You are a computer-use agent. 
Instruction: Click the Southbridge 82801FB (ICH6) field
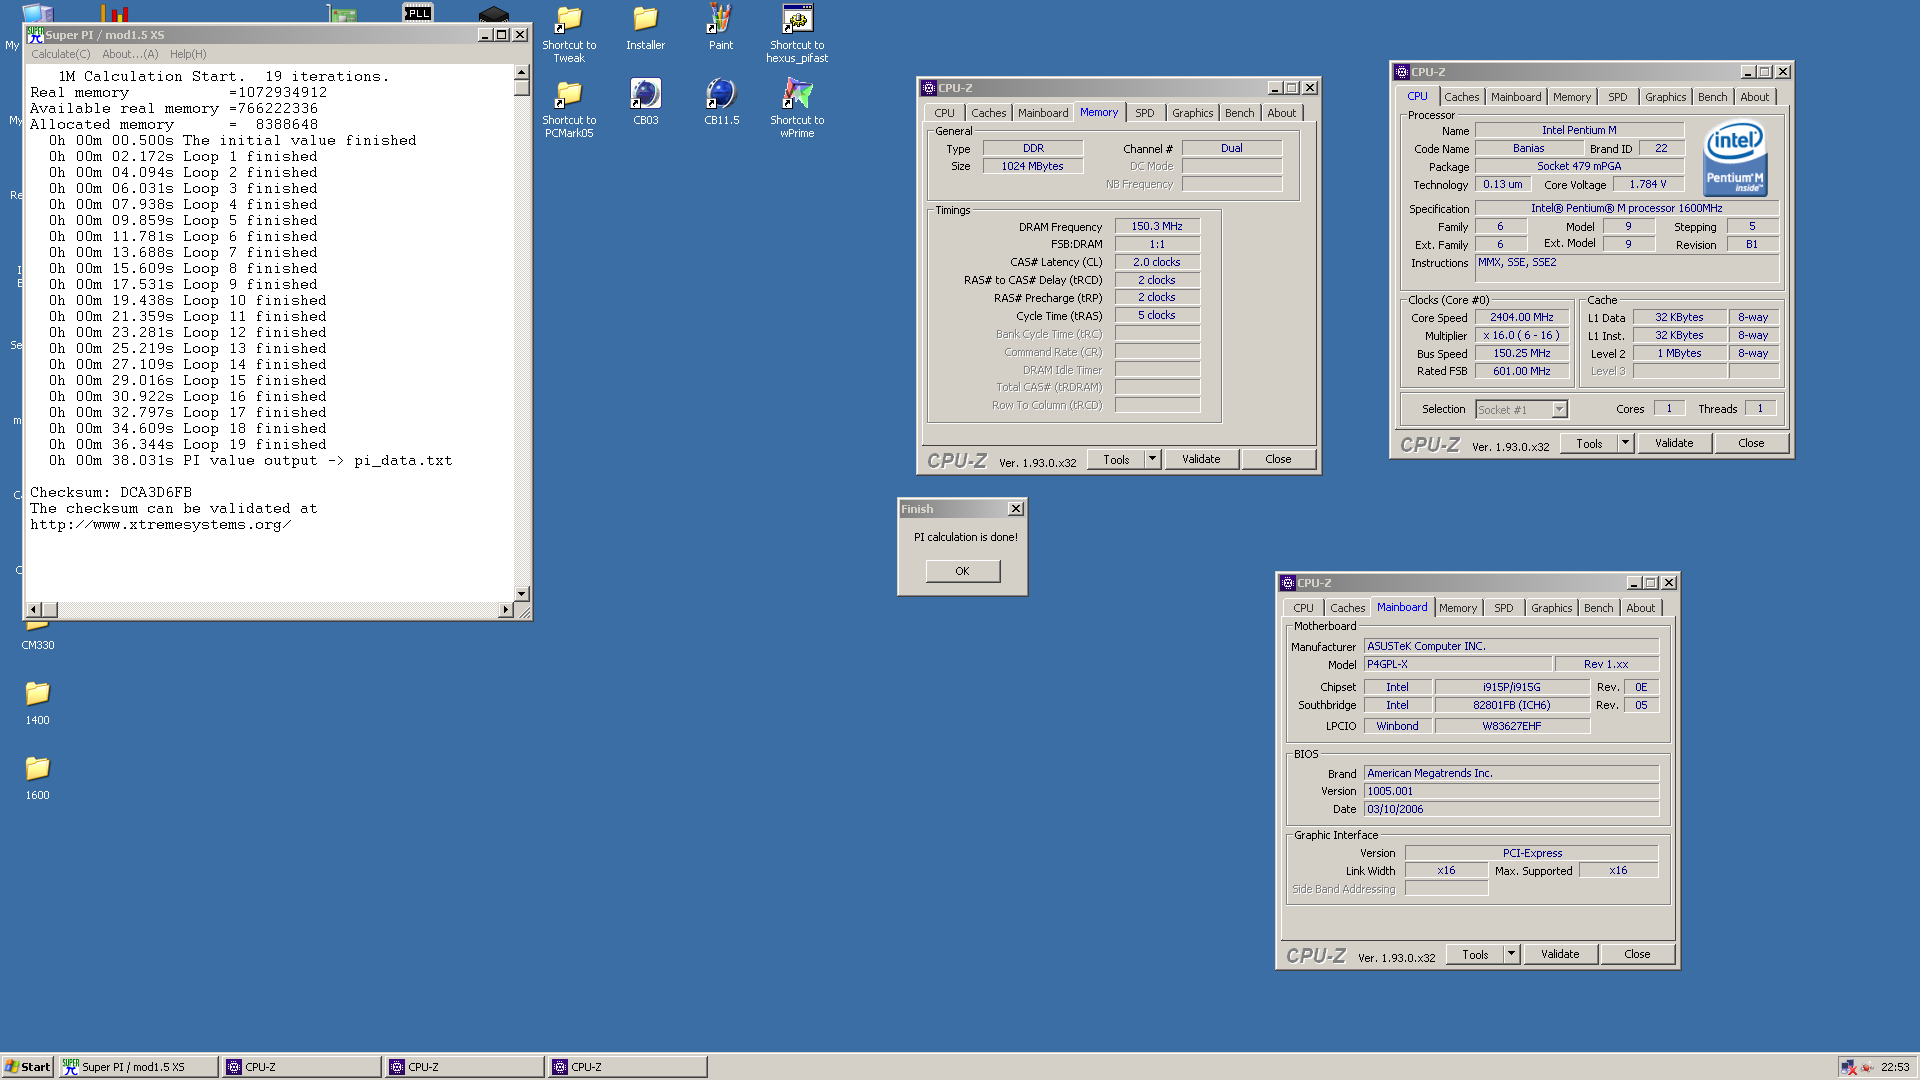tap(1511, 705)
